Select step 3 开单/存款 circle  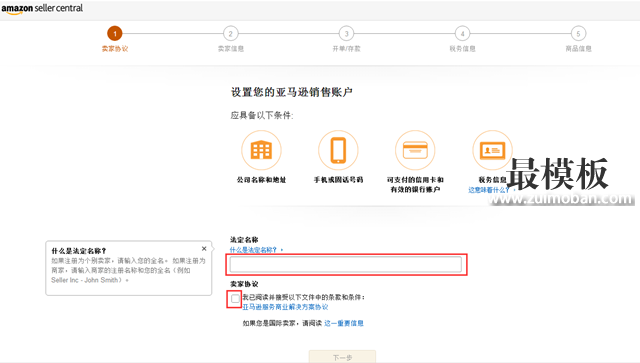(347, 33)
